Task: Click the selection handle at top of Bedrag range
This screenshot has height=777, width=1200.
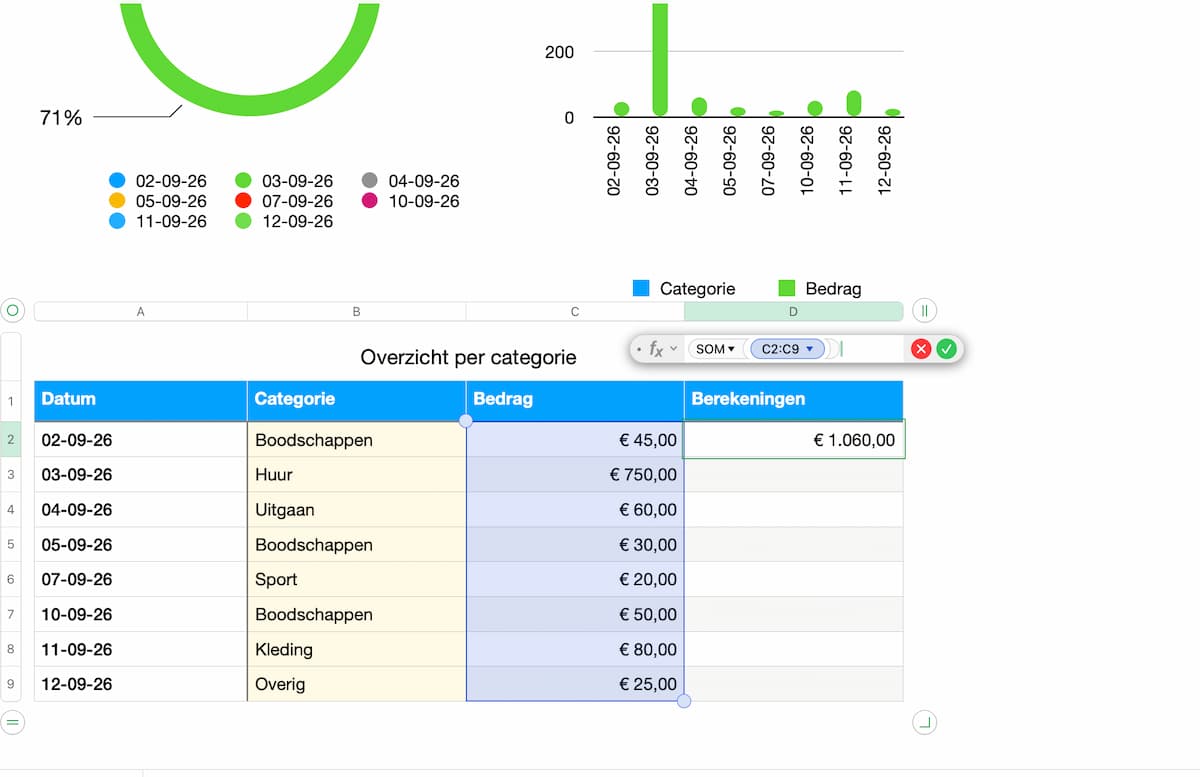Action: click(466, 421)
